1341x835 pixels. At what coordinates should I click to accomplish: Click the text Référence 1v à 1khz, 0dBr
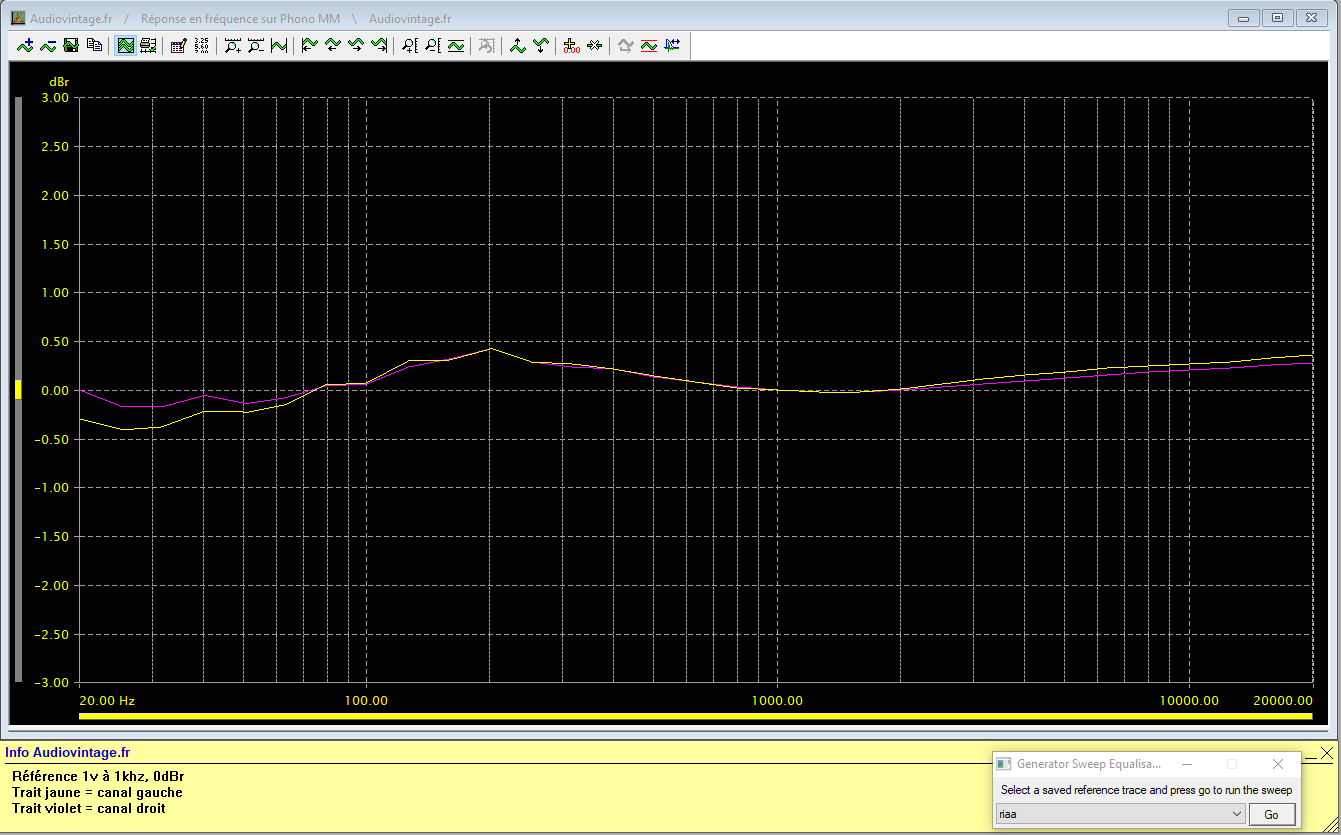98,776
